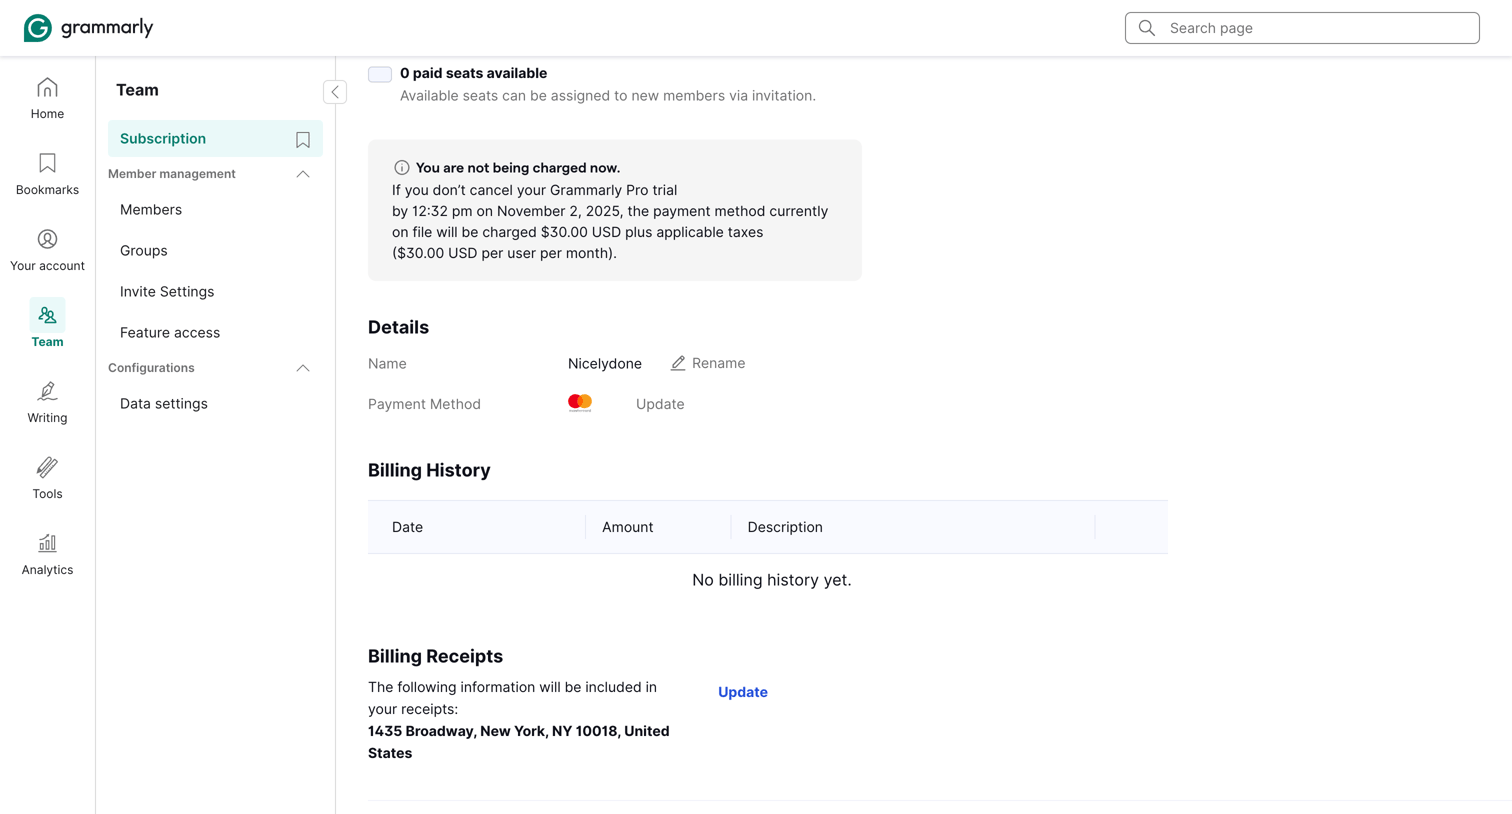Update the payment method
1512x814 pixels.
tap(660, 404)
